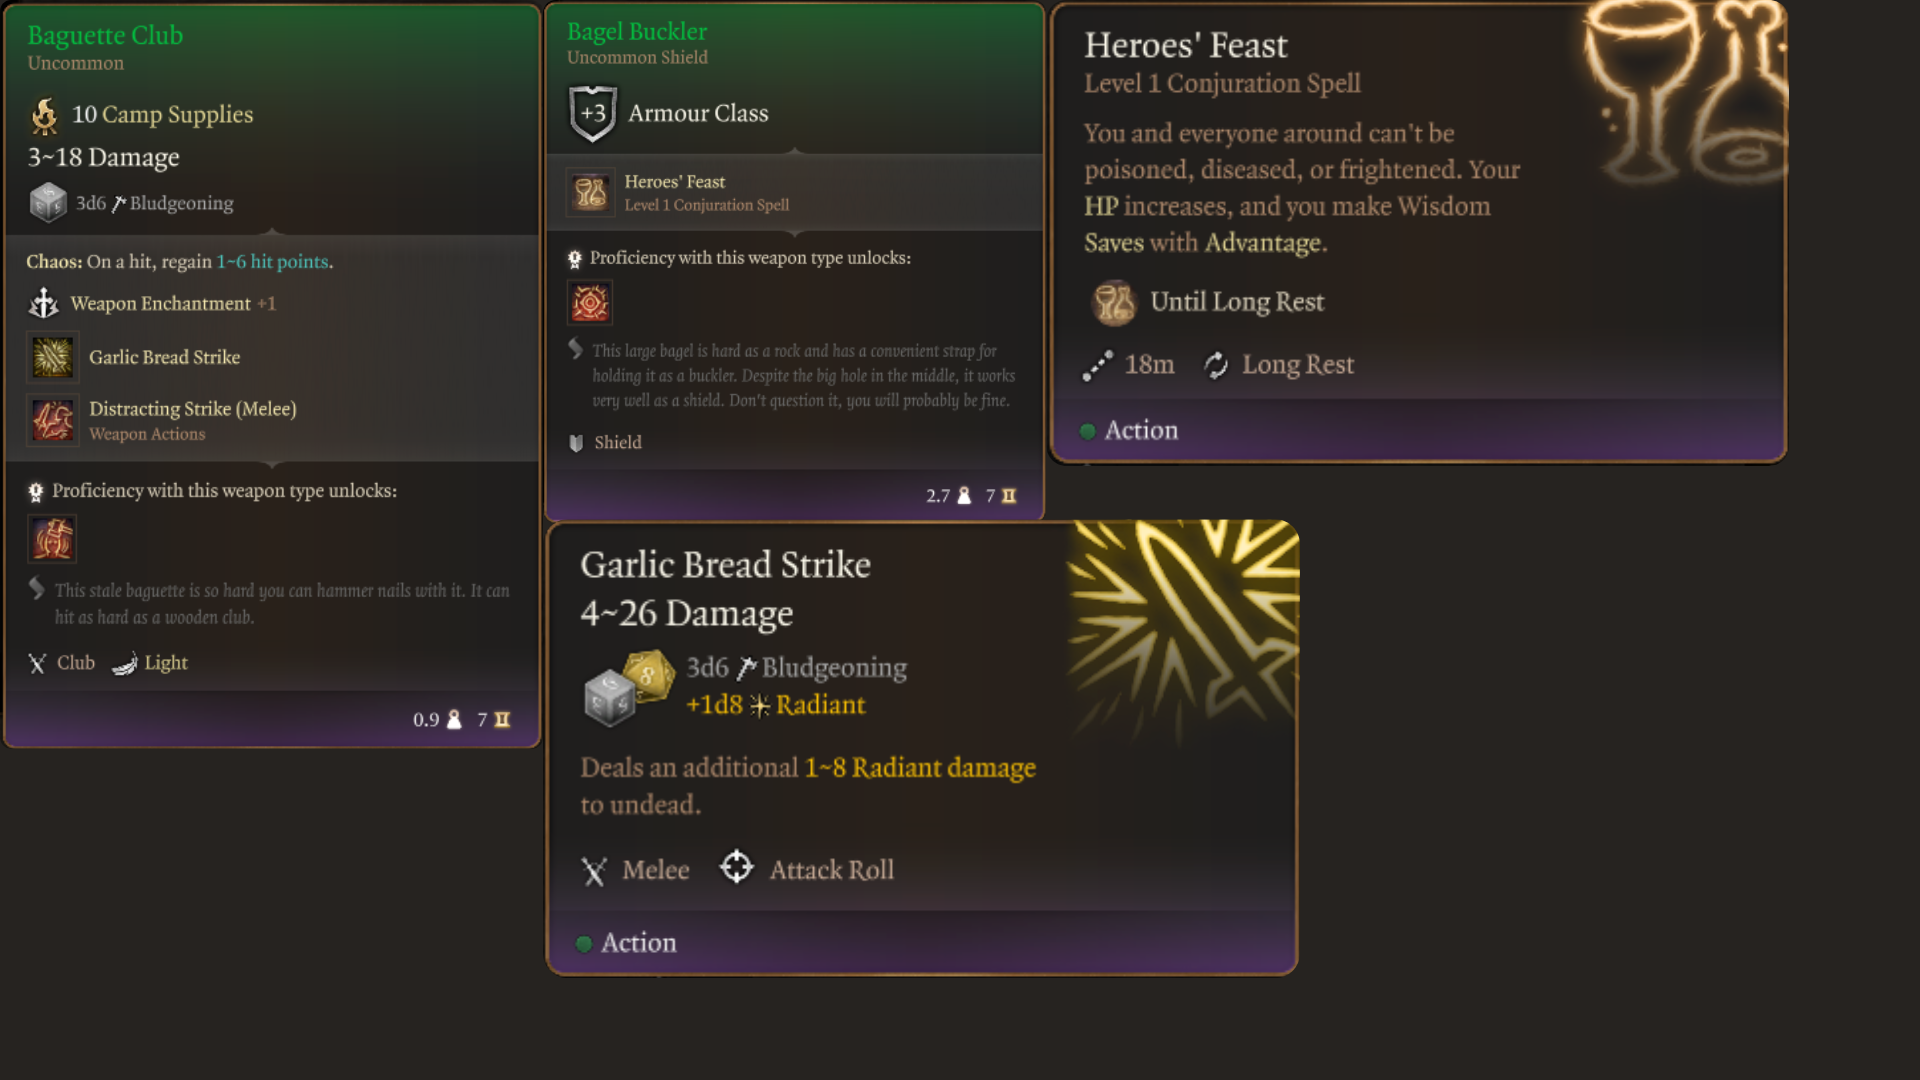Click the Bagel Buckler title

click(637, 32)
